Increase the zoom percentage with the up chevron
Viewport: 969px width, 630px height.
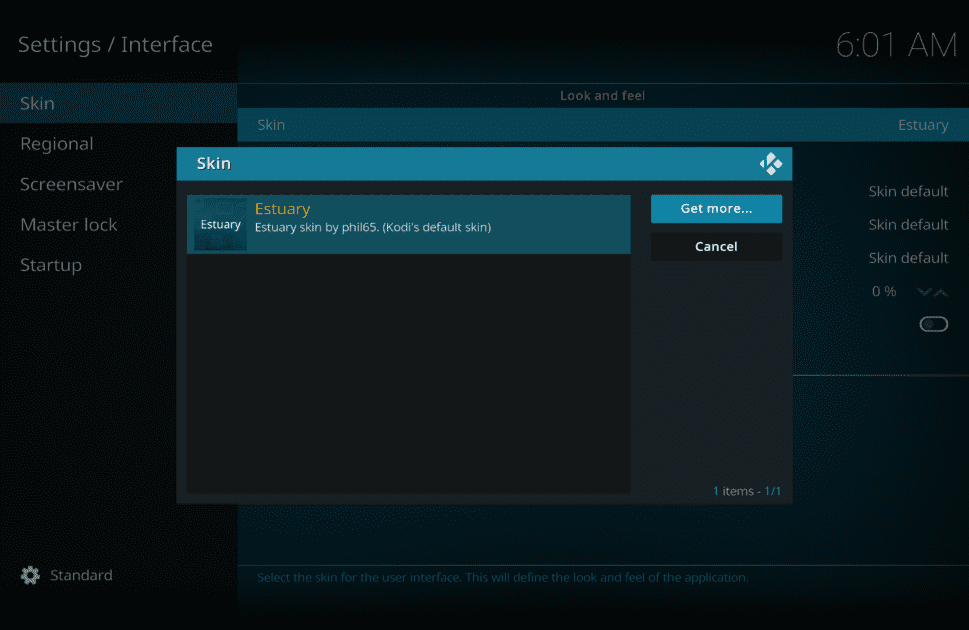[941, 291]
